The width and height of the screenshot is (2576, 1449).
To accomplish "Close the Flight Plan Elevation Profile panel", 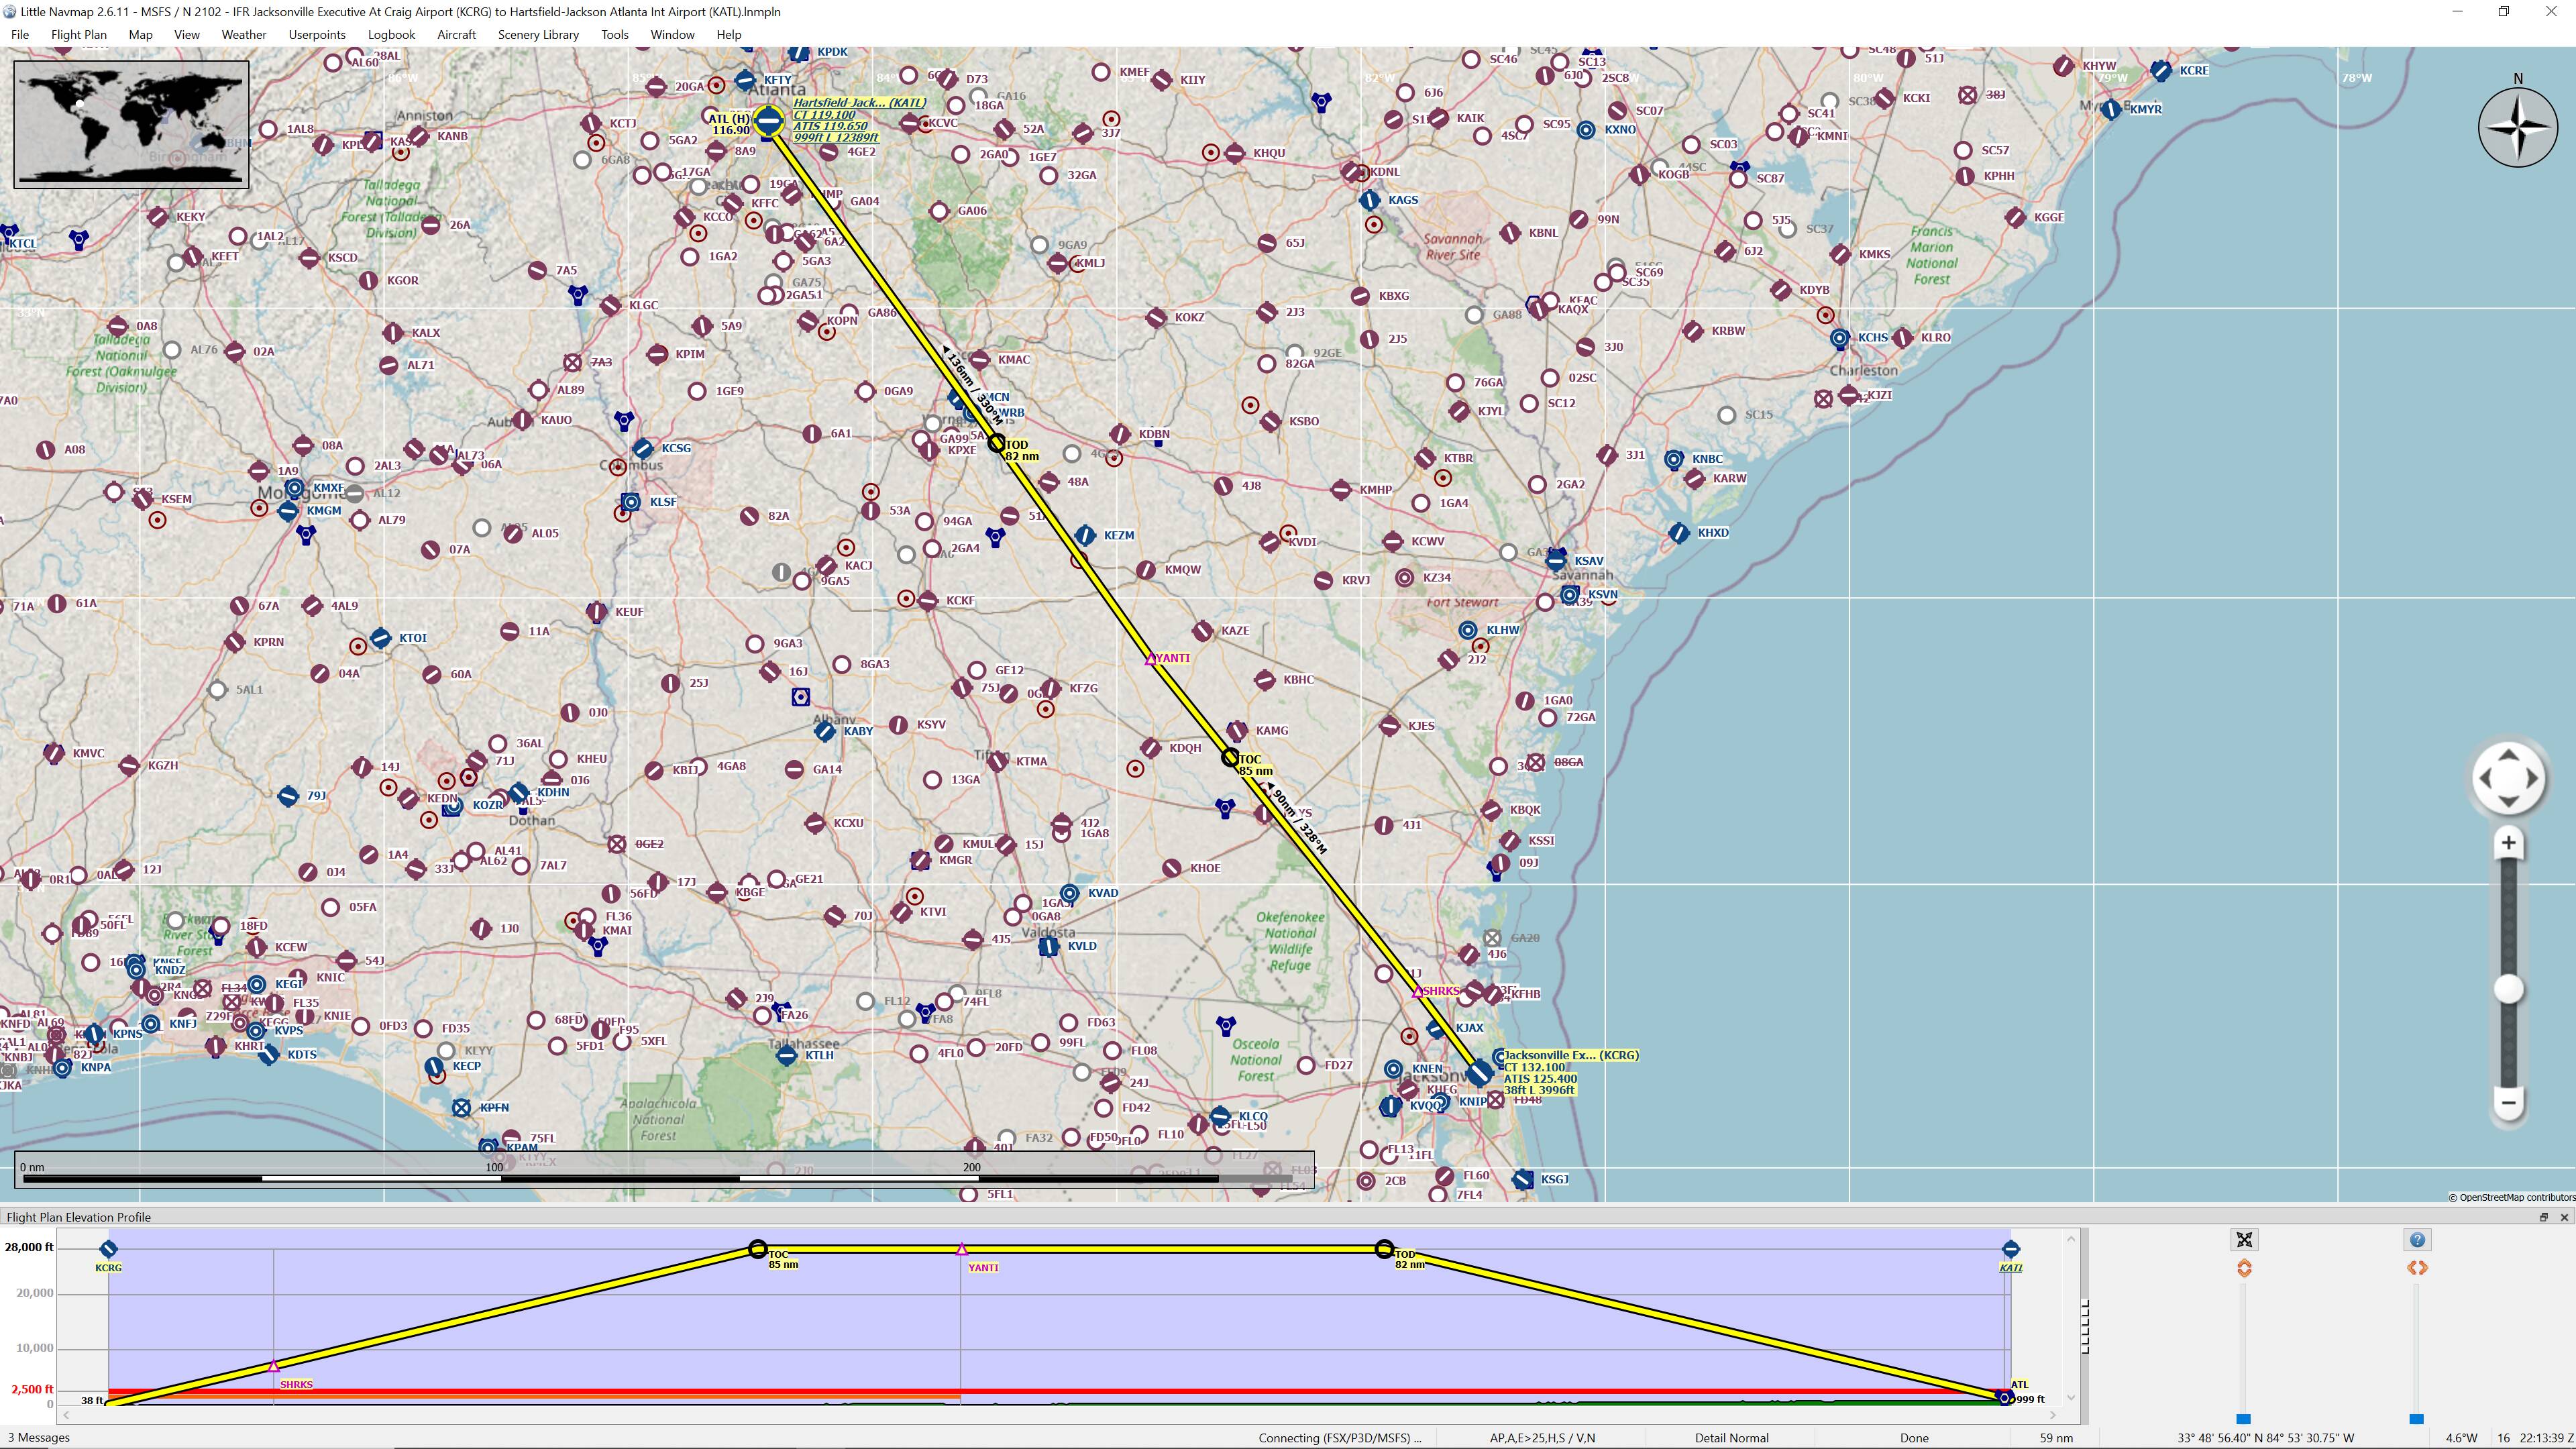I will click(2564, 1217).
